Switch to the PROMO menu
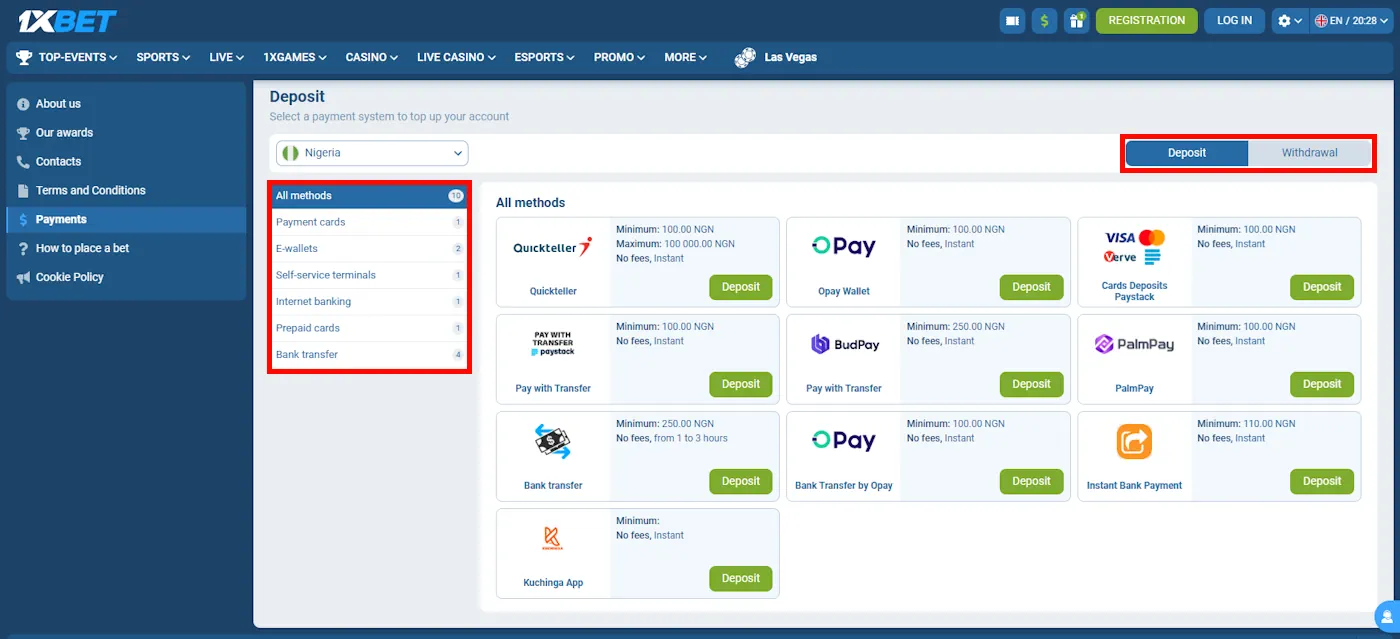 coord(614,57)
